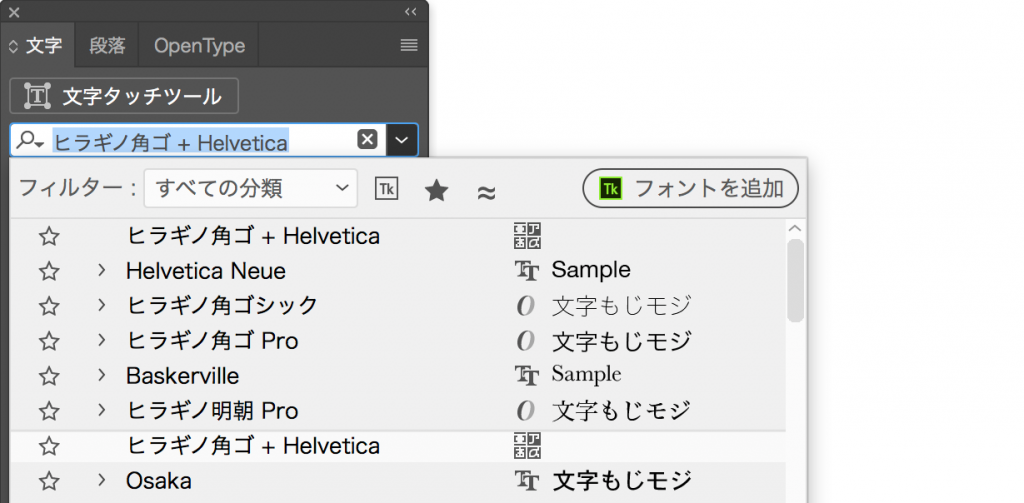Screen dimensions: 1024x503
Task: Expand Helvetica Neue font family
Action: pyautogui.click(x=101, y=270)
